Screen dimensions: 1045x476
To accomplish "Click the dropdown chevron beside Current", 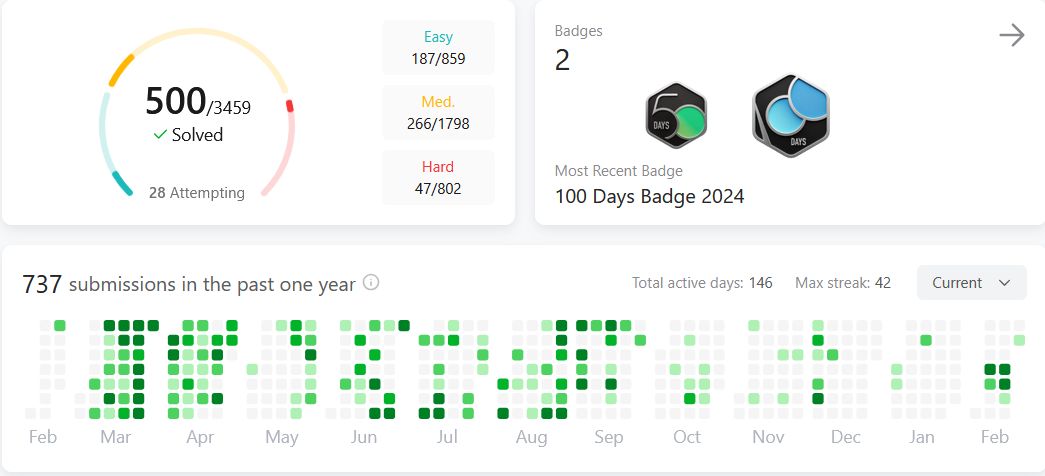I will (x=1004, y=283).
